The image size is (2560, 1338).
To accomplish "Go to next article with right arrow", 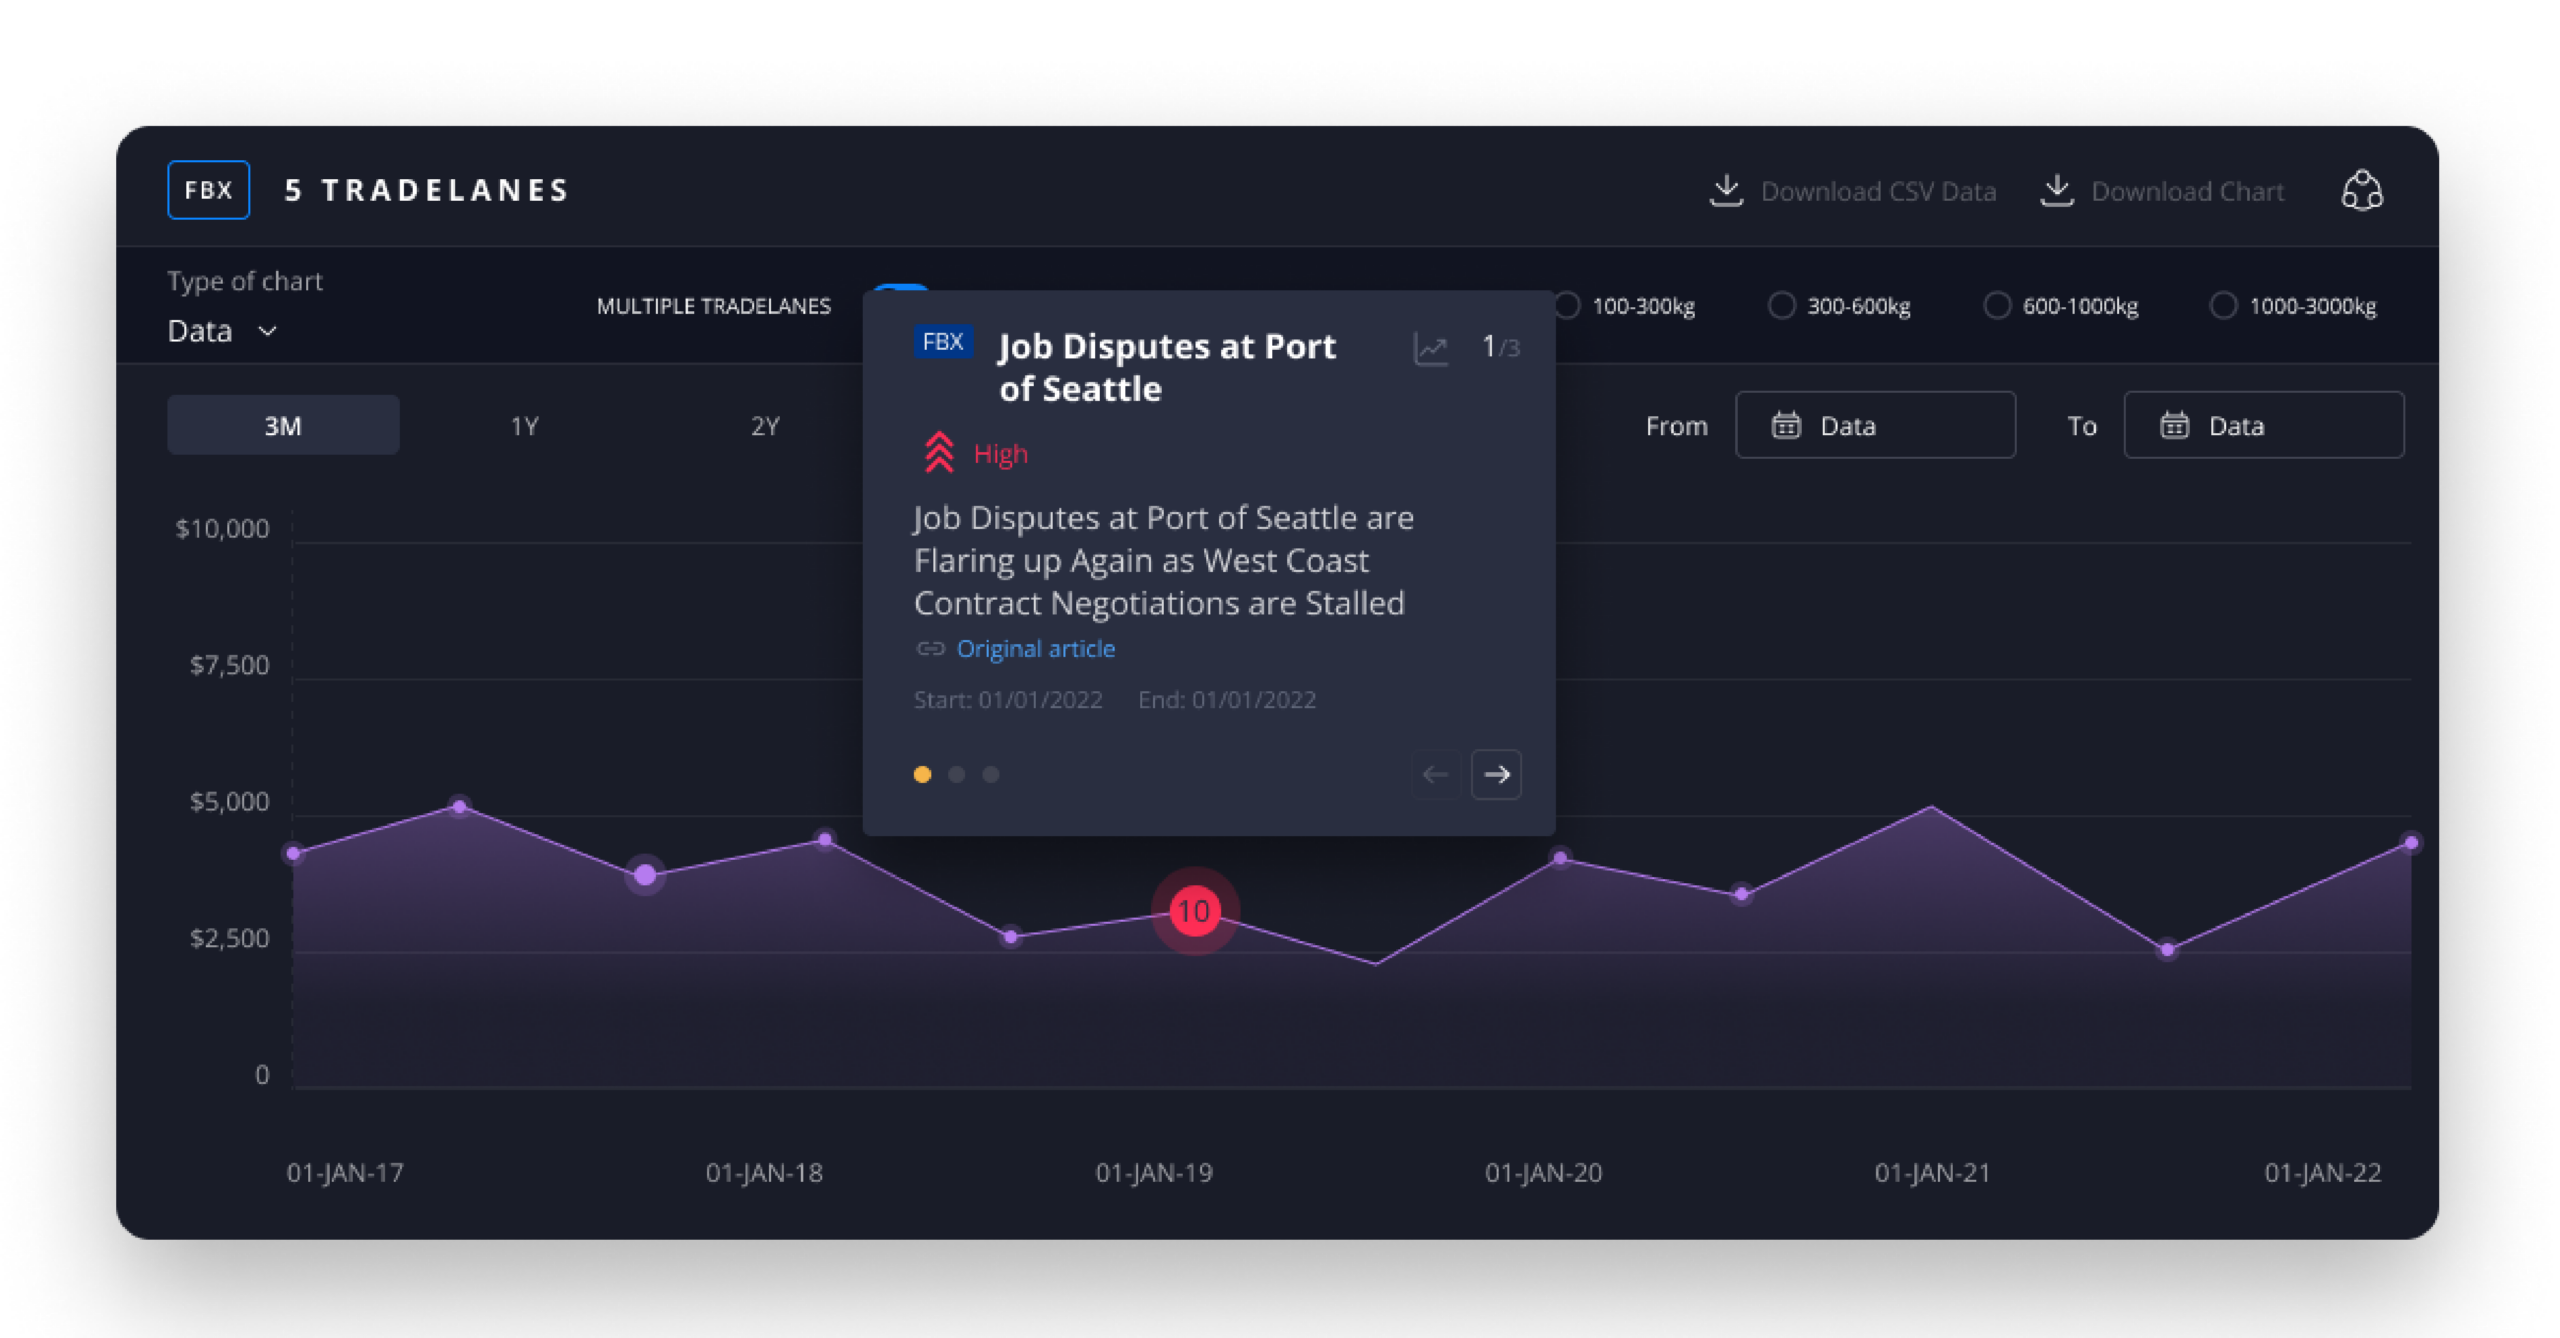I will click(1496, 775).
